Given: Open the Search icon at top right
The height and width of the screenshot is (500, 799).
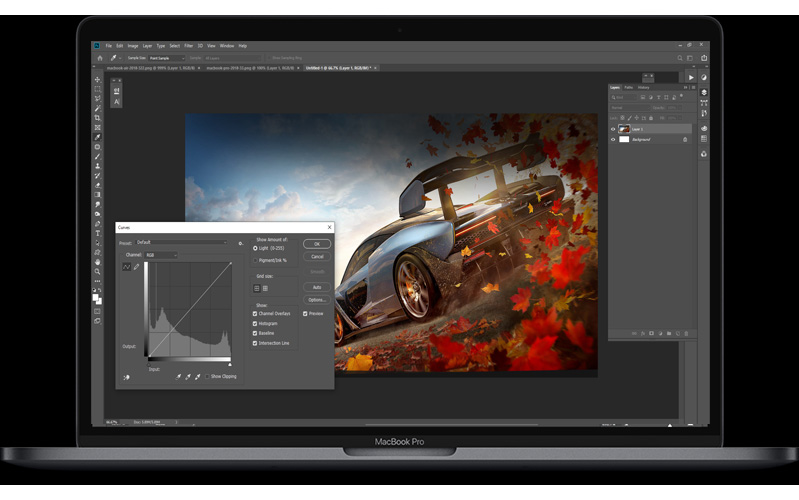Looking at the screenshot, I should coord(680,58).
